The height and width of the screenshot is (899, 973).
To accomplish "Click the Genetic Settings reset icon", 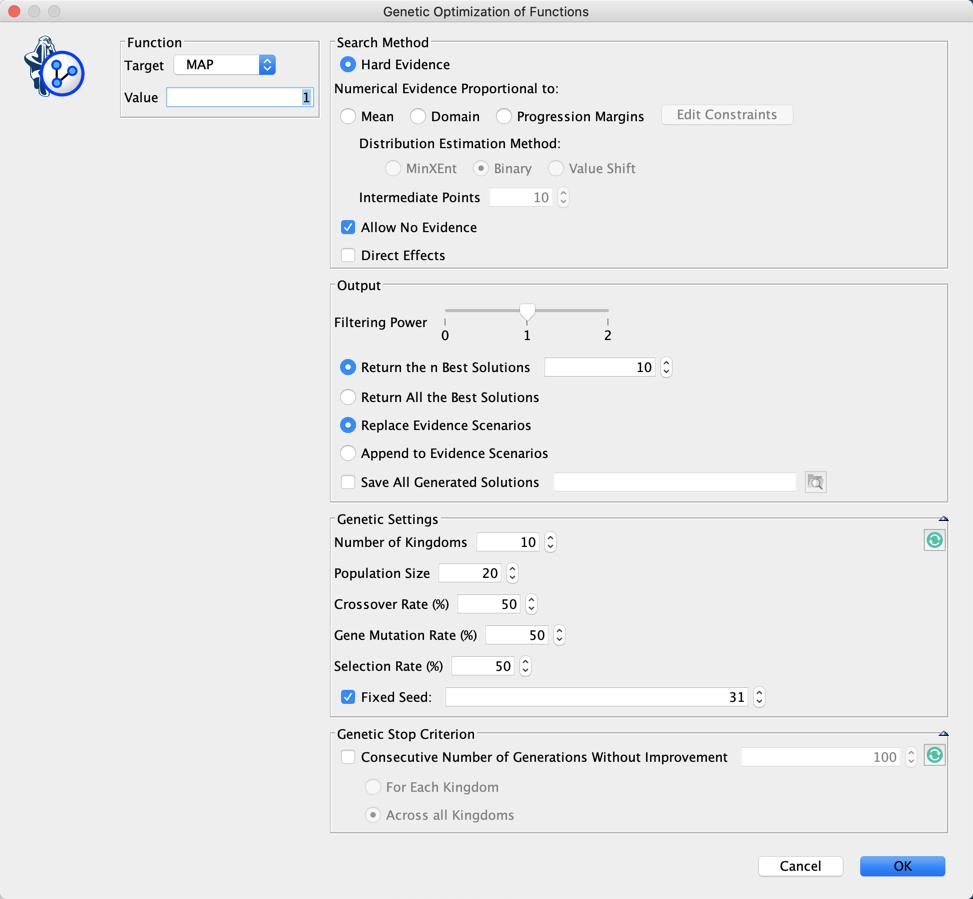I will 934,540.
